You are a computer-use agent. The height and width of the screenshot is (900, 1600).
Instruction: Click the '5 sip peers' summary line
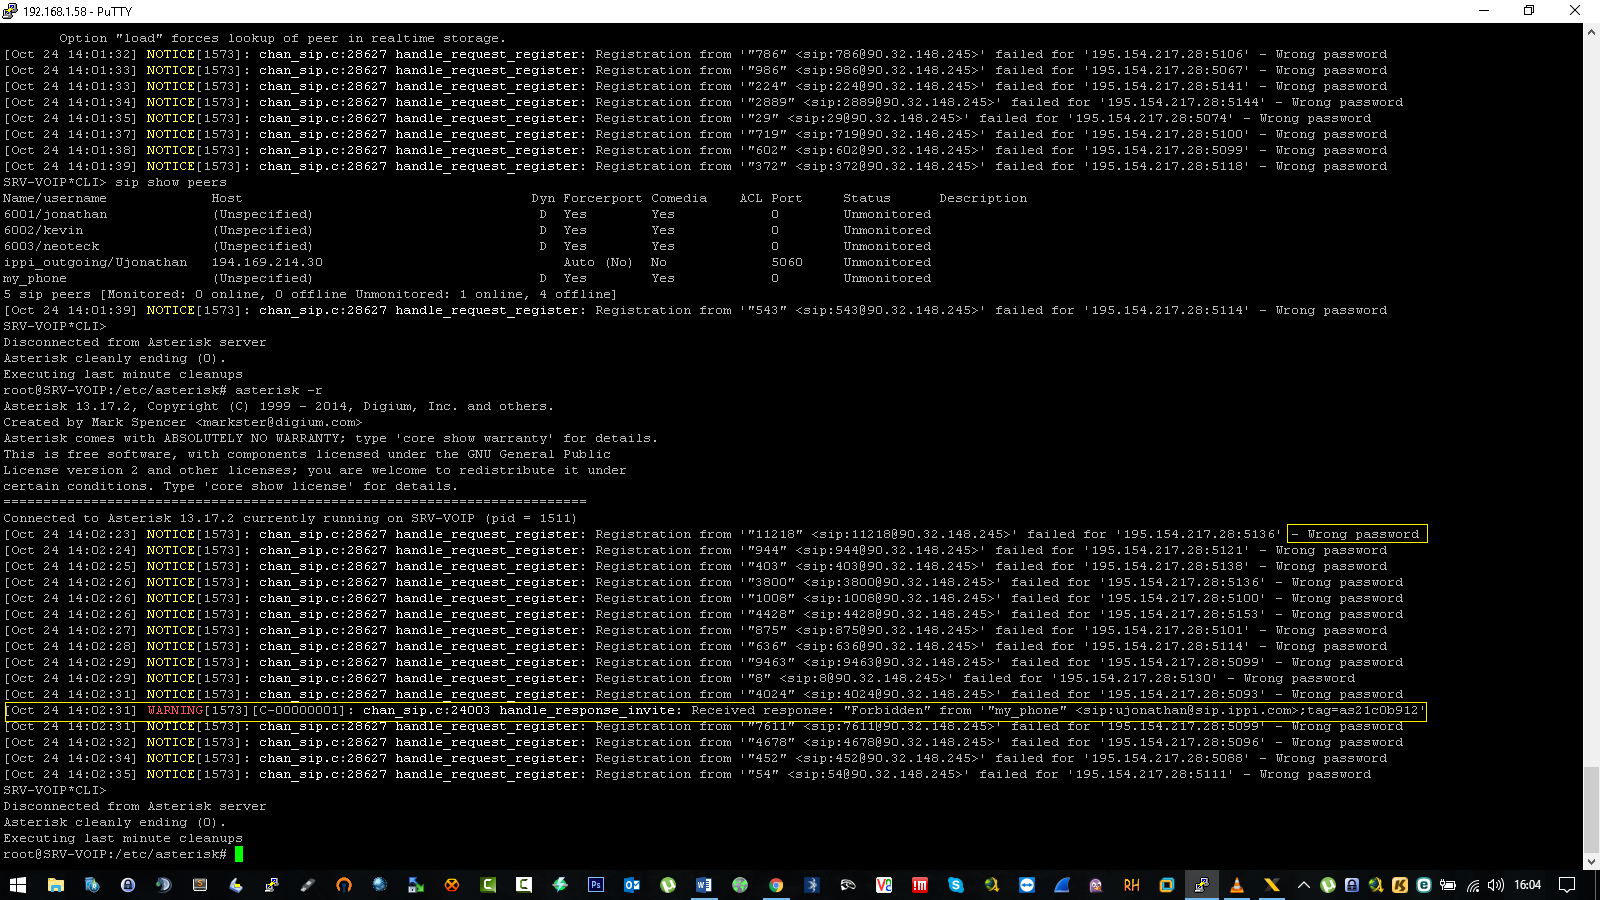coord(310,294)
